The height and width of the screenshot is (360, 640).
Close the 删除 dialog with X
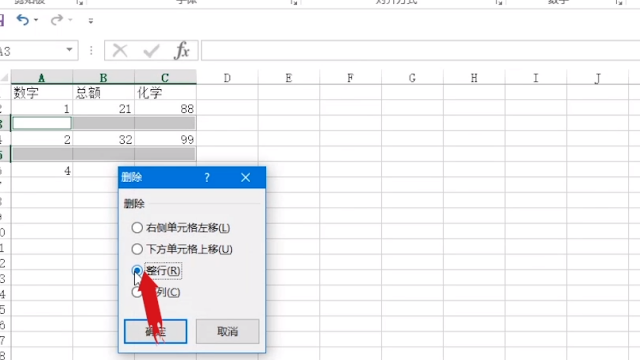point(245,177)
